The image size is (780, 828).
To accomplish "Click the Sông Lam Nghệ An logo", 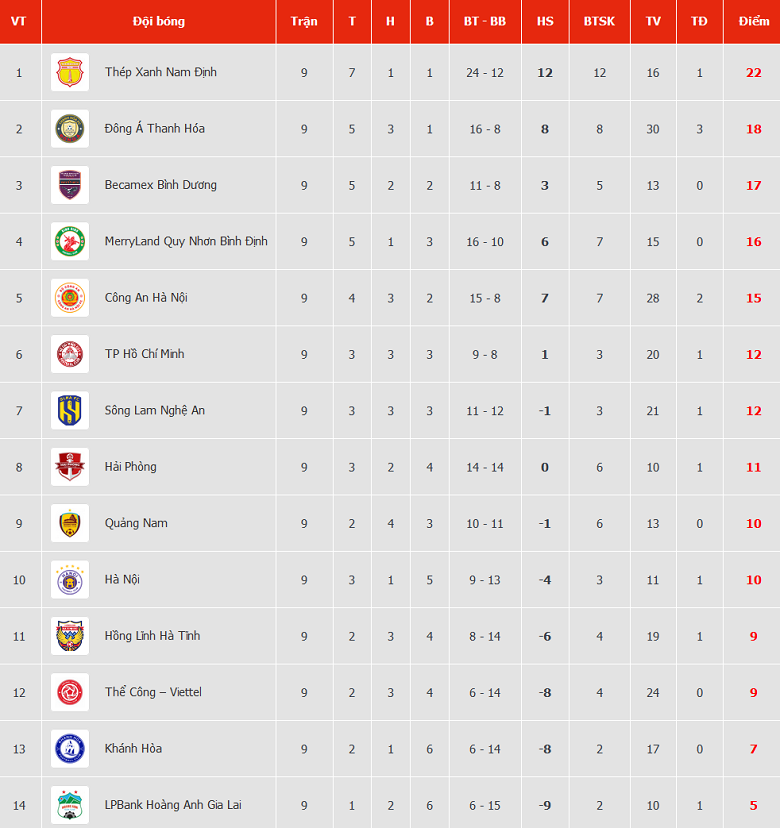I will pyautogui.click(x=70, y=410).
